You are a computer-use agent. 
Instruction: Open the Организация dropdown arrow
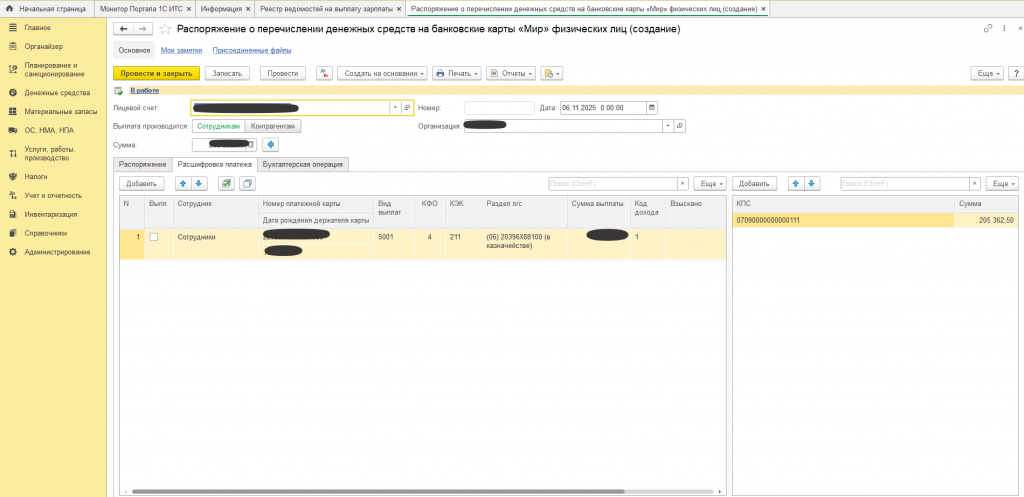[x=668, y=126]
